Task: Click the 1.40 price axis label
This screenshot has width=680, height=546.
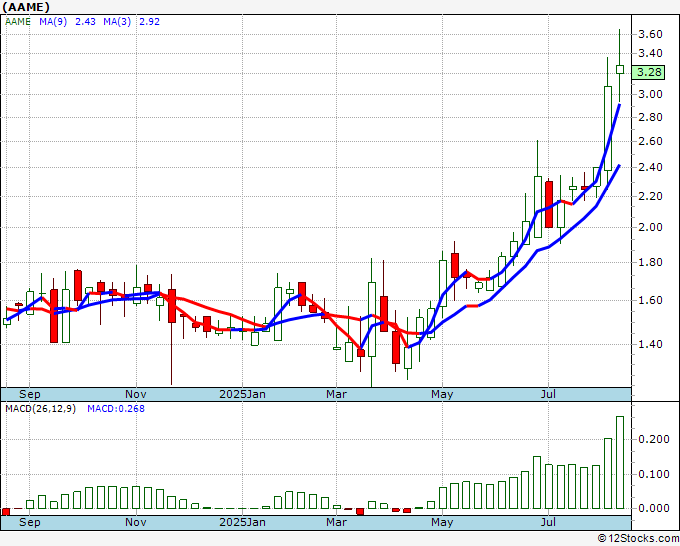Action: tap(650, 344)
